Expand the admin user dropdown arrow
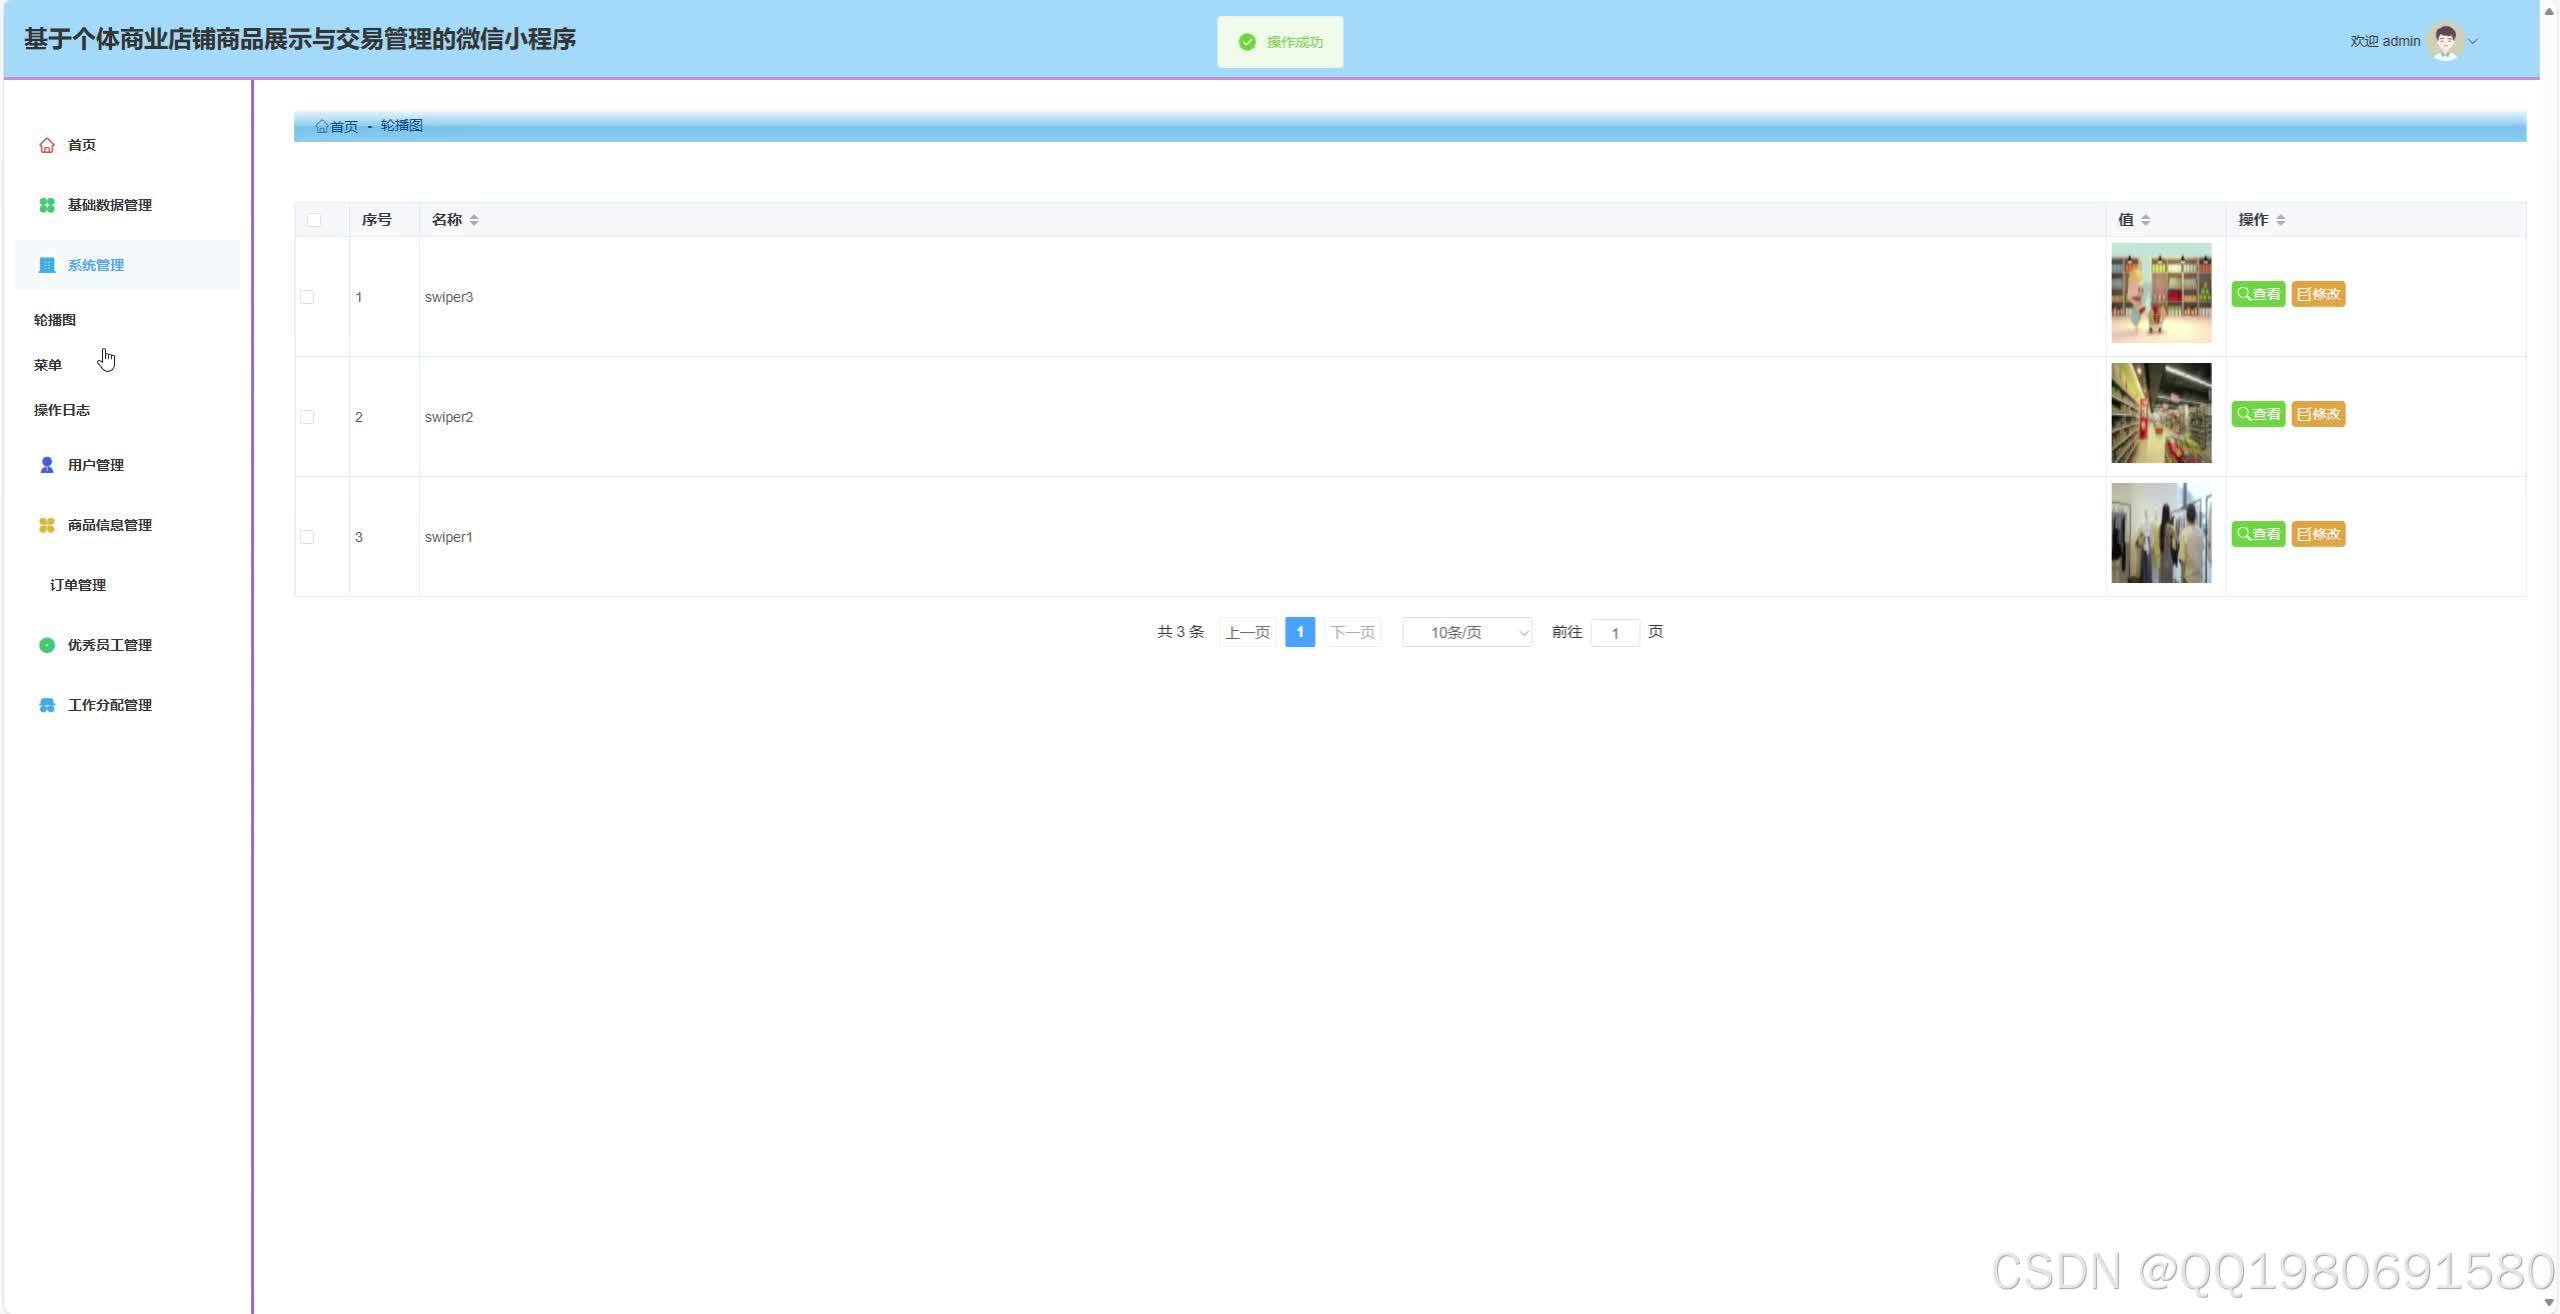This screenshot has height=1314, width=2560. point(2473,42)
